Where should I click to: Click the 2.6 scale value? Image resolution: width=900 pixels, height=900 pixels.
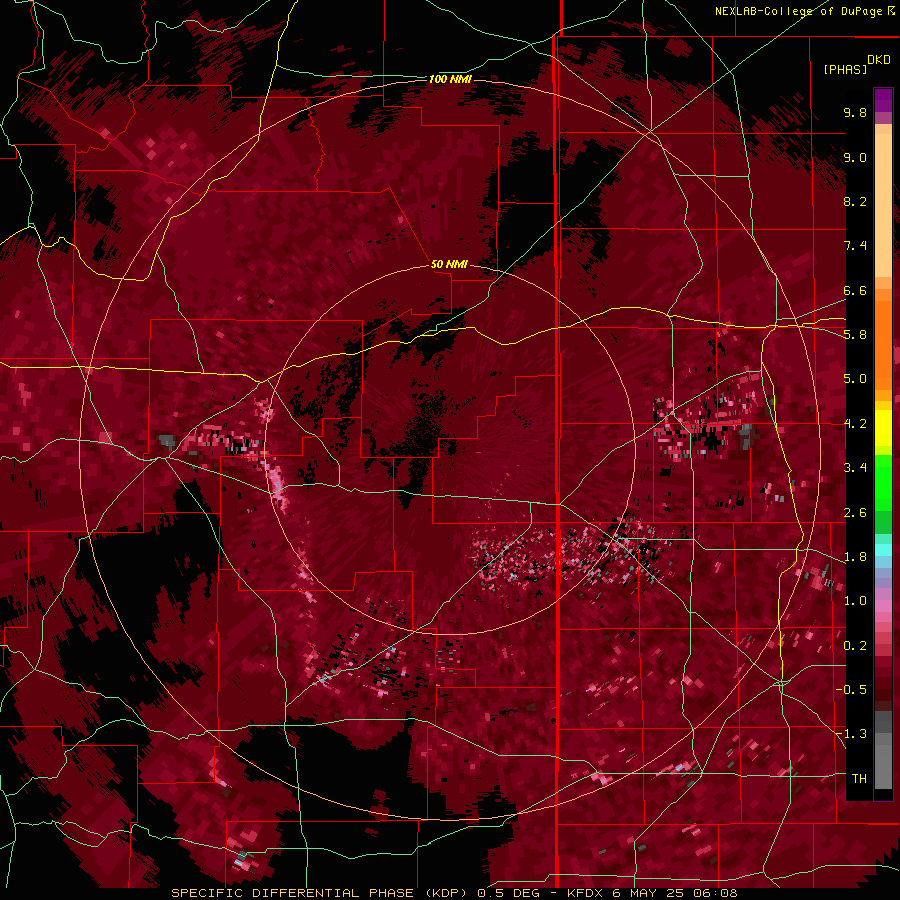tap(855, 513)
